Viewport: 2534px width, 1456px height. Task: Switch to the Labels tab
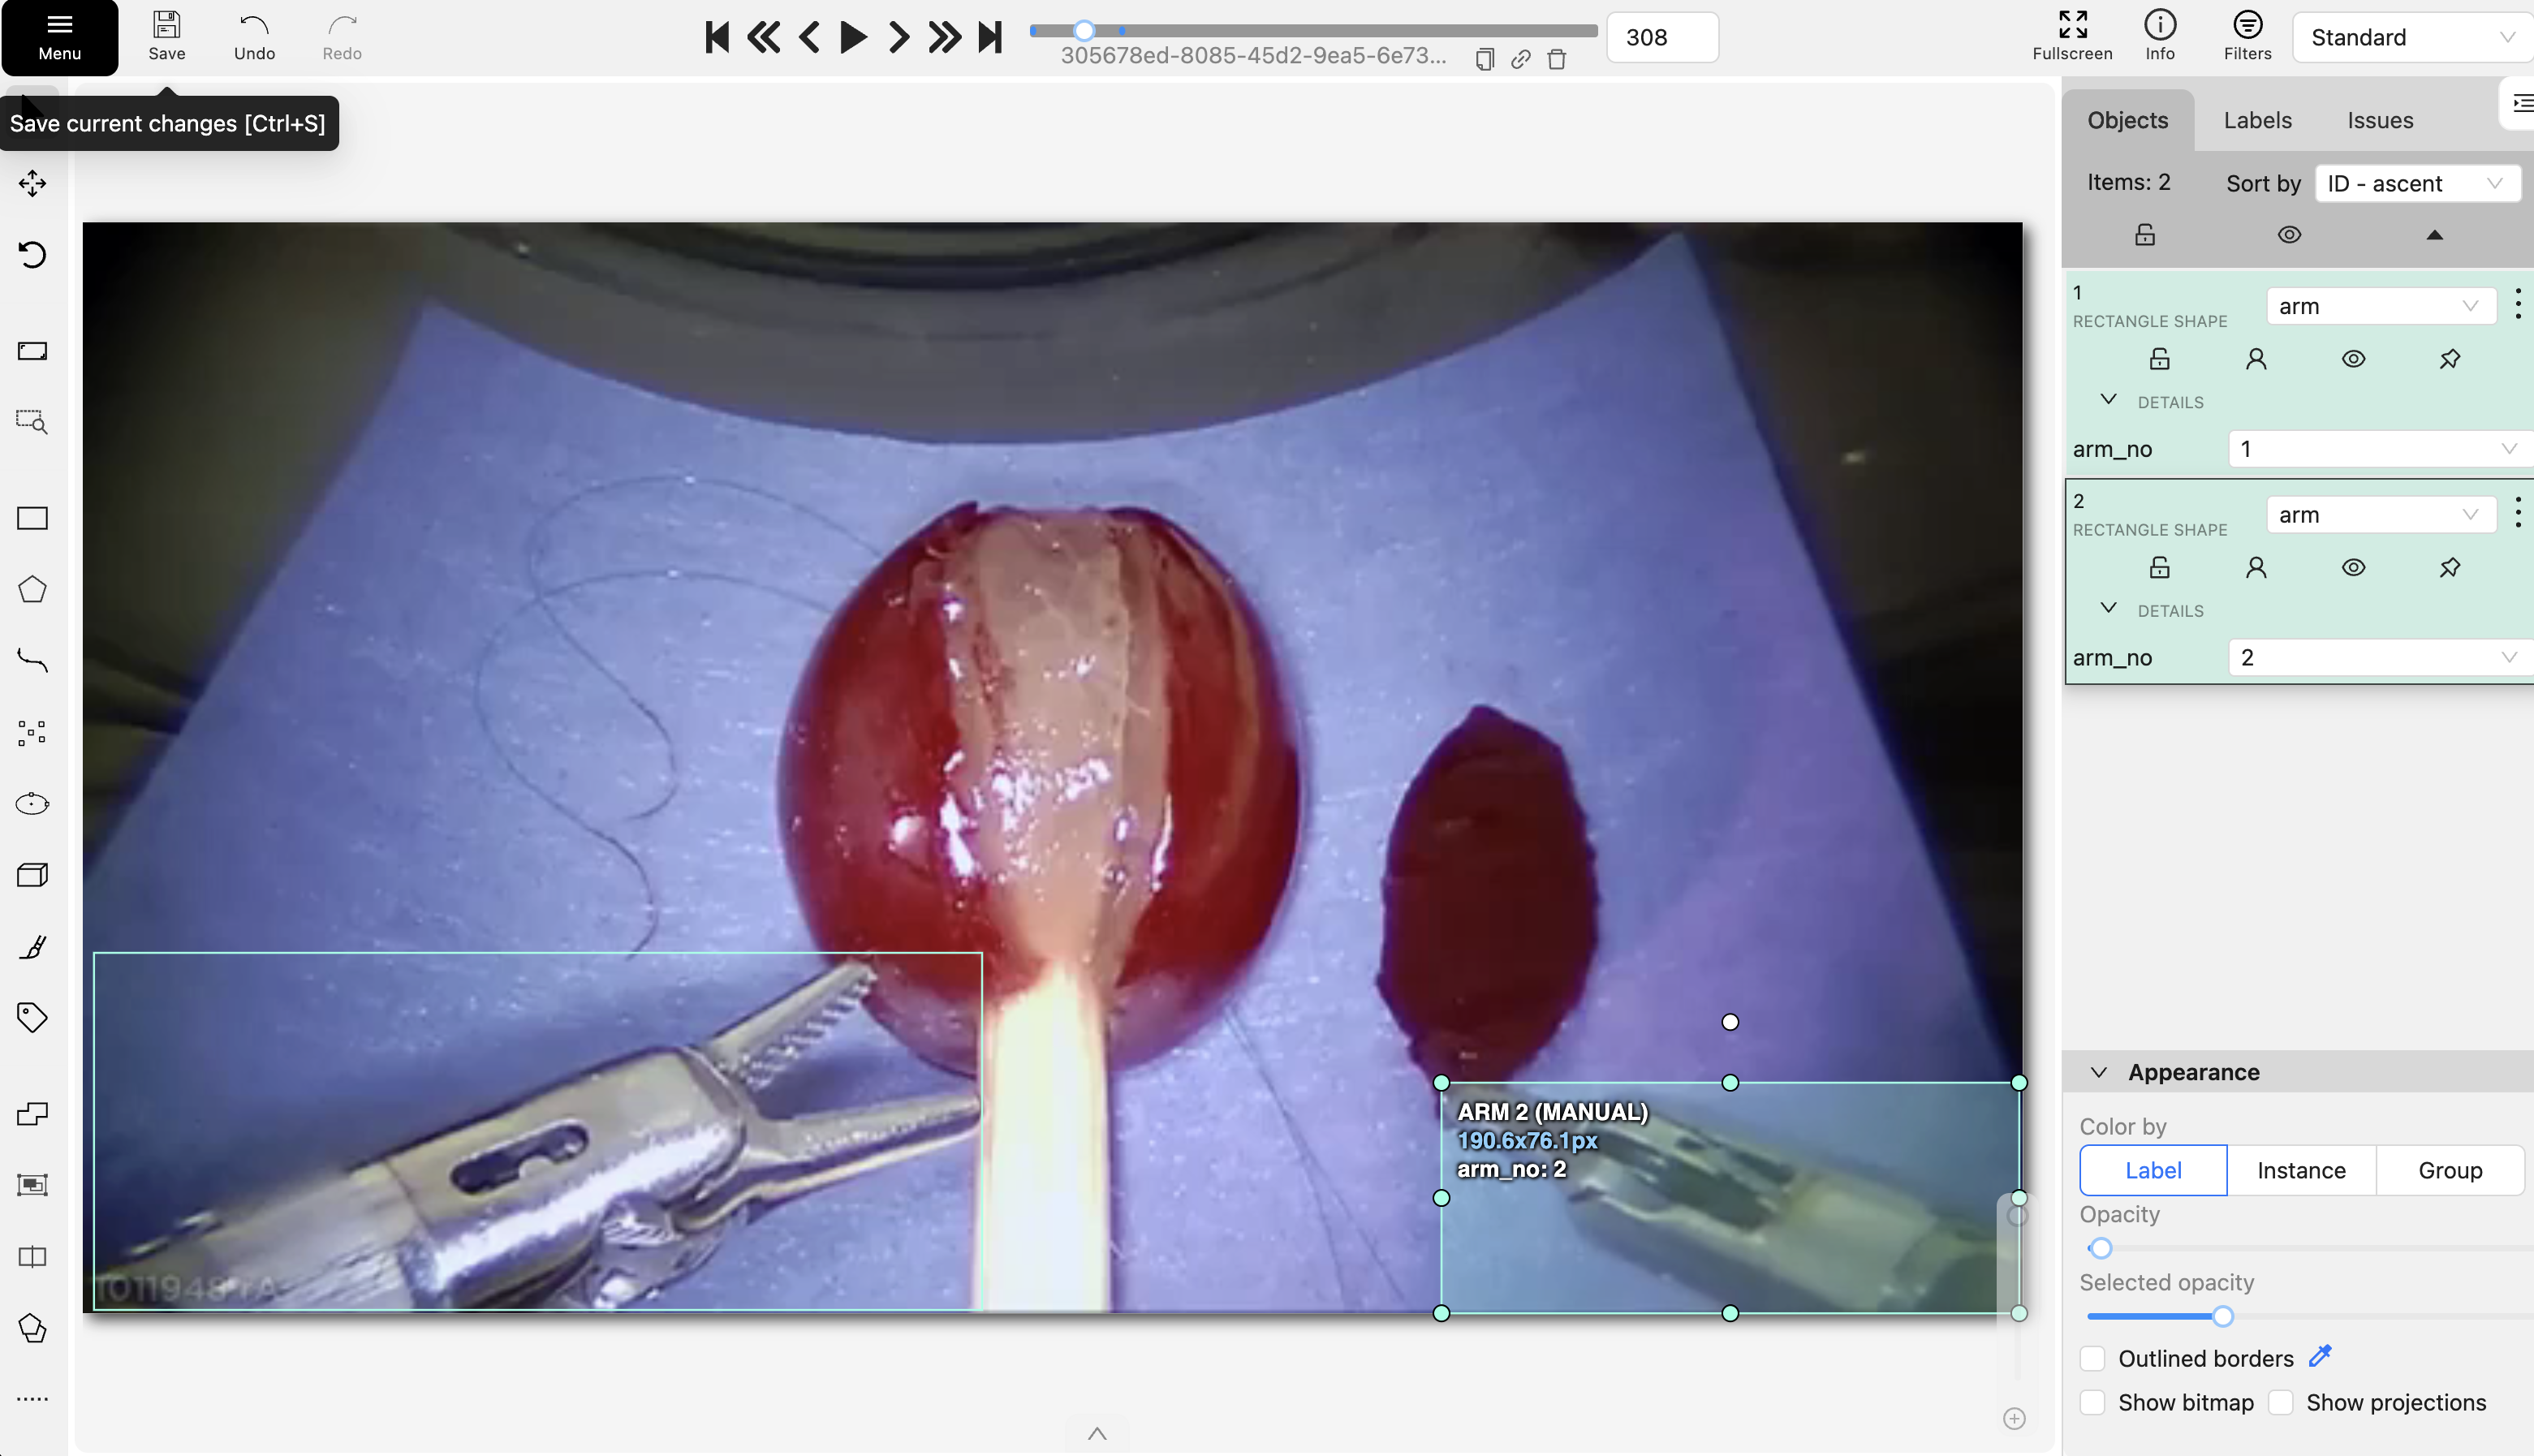tap(2257, 120)
